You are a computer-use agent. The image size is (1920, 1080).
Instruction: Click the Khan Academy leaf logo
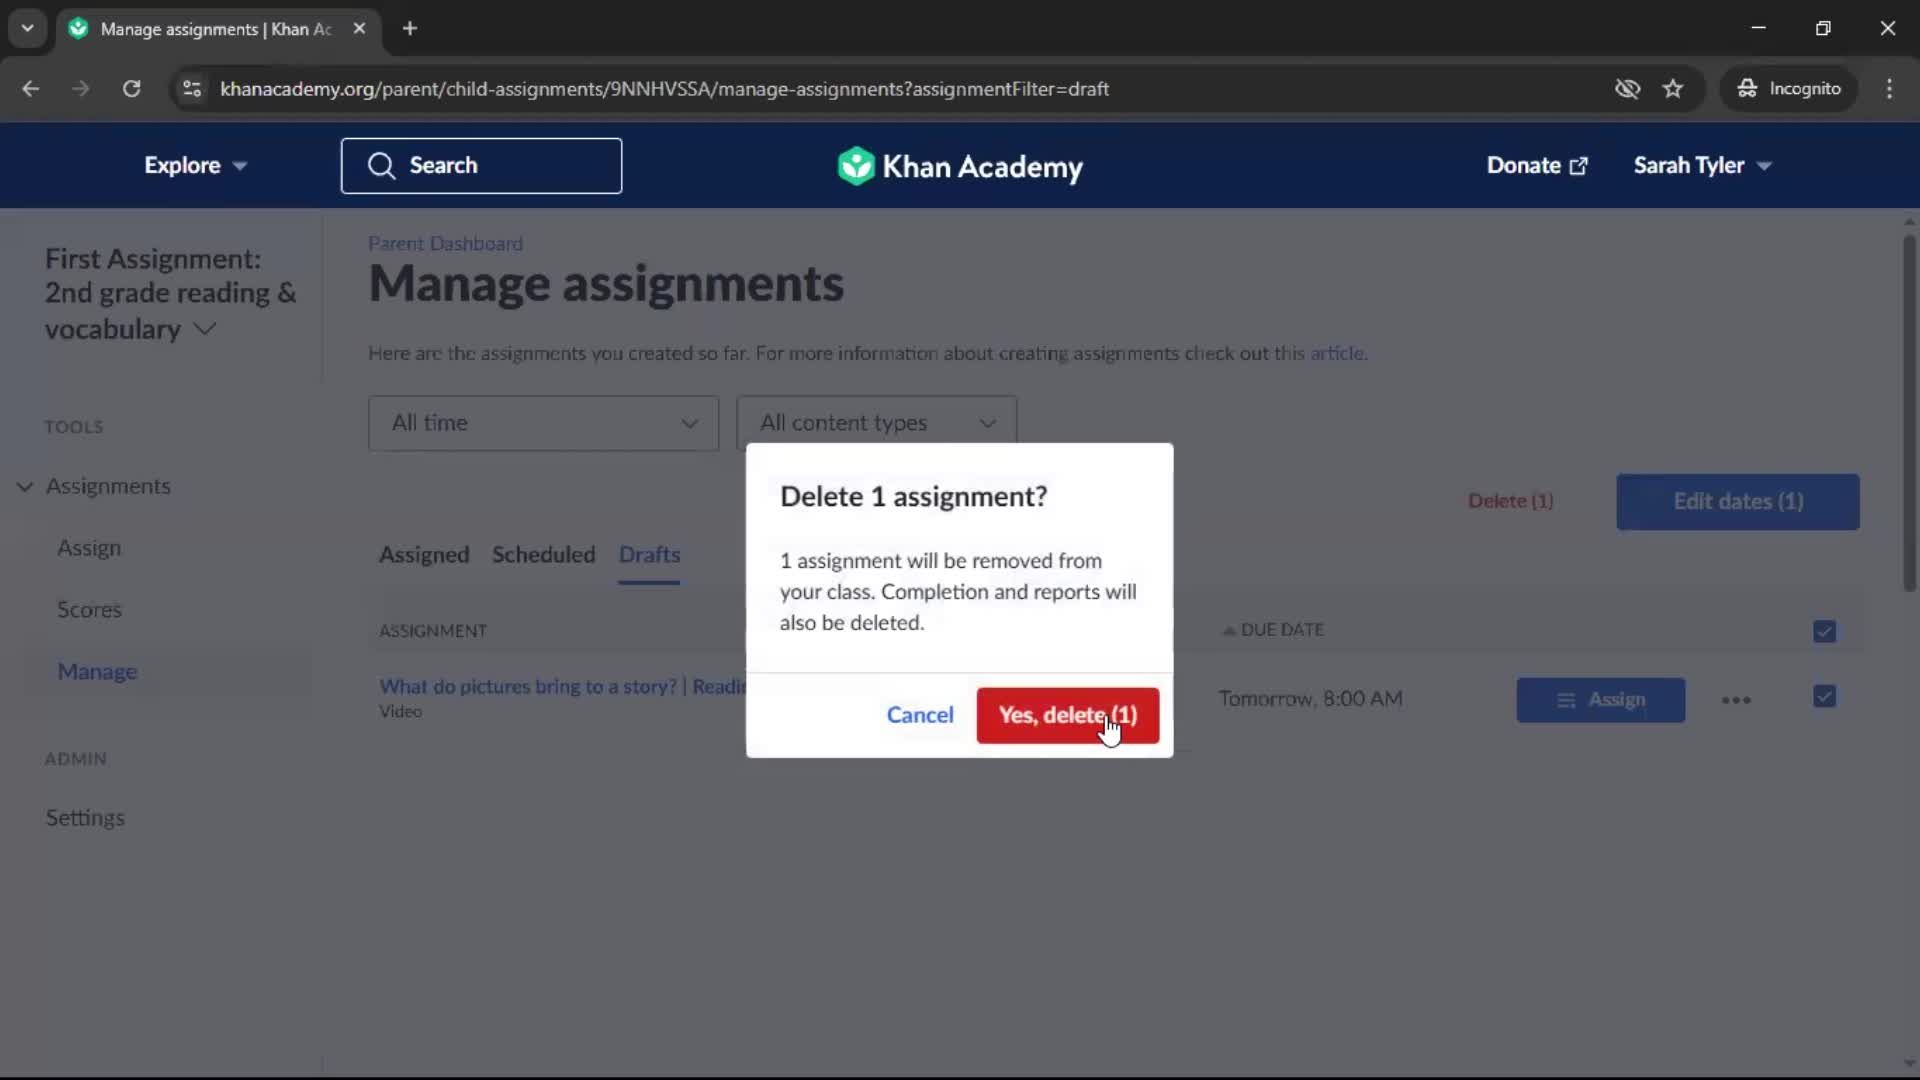856,166
